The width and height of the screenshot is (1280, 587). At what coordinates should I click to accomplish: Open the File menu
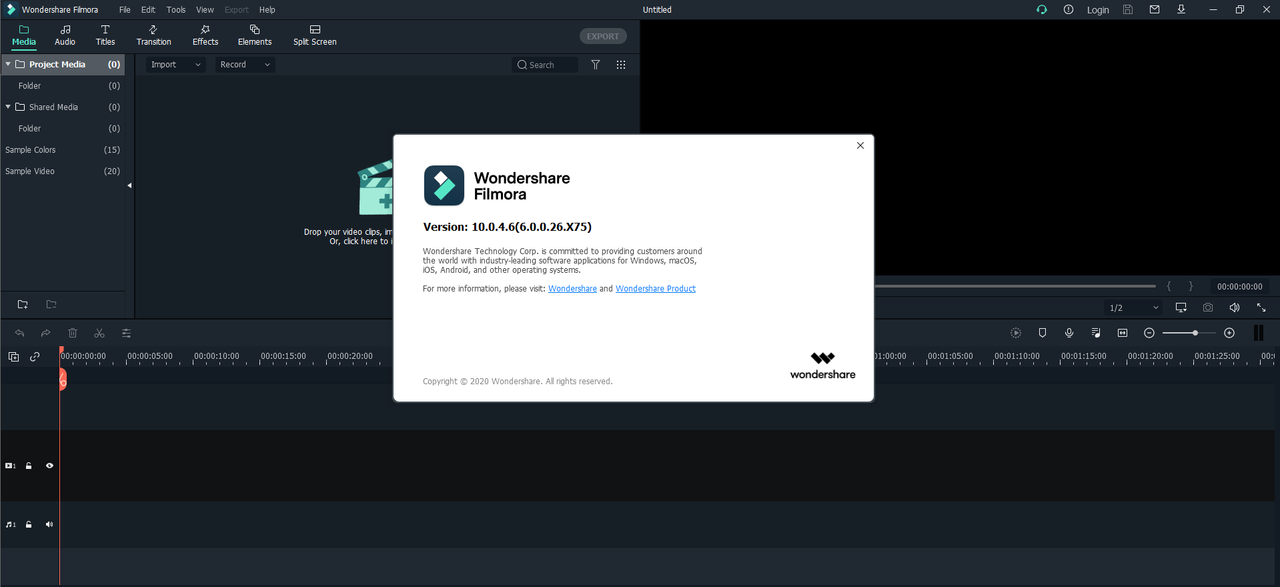pos(125,10)
